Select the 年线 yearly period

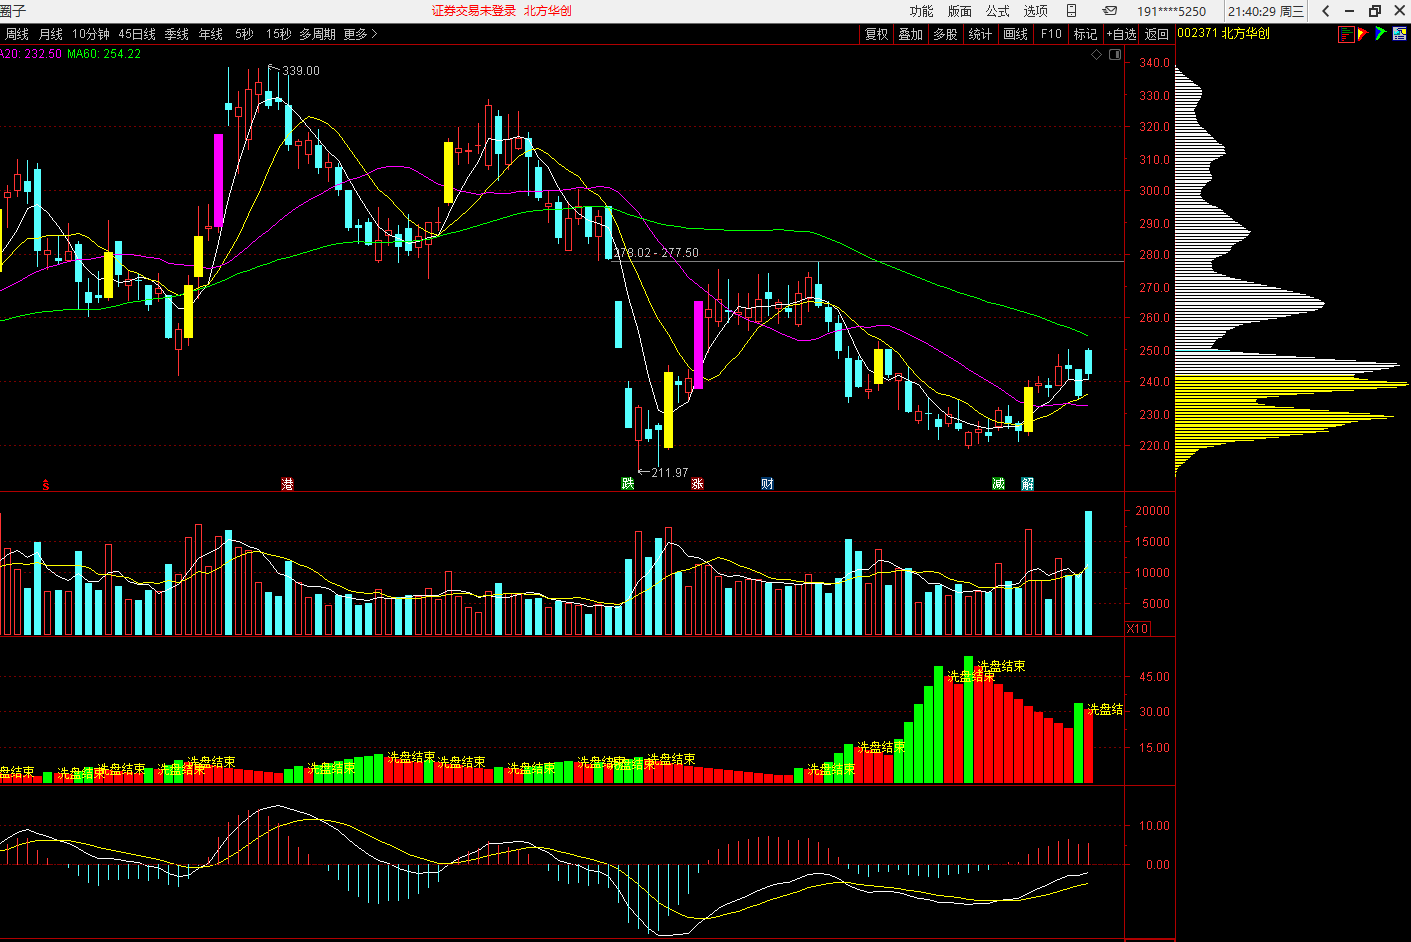(211, 34)
